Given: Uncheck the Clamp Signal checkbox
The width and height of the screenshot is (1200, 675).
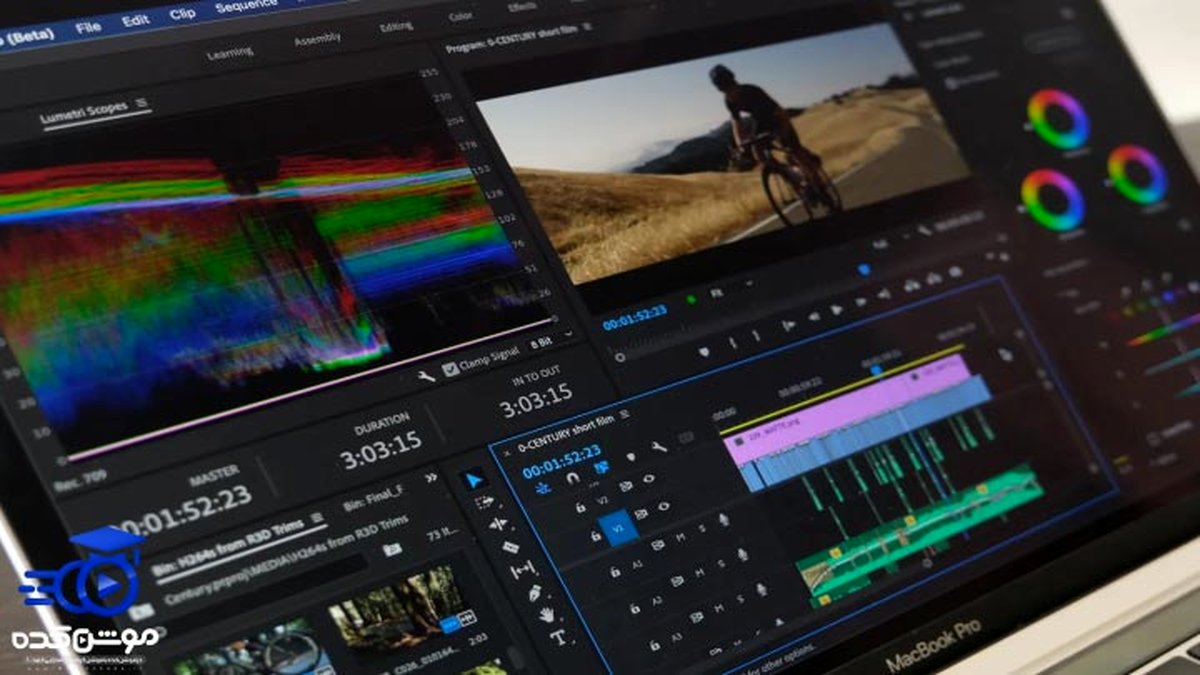Looking at the screenshot, I should pos(450,368).
